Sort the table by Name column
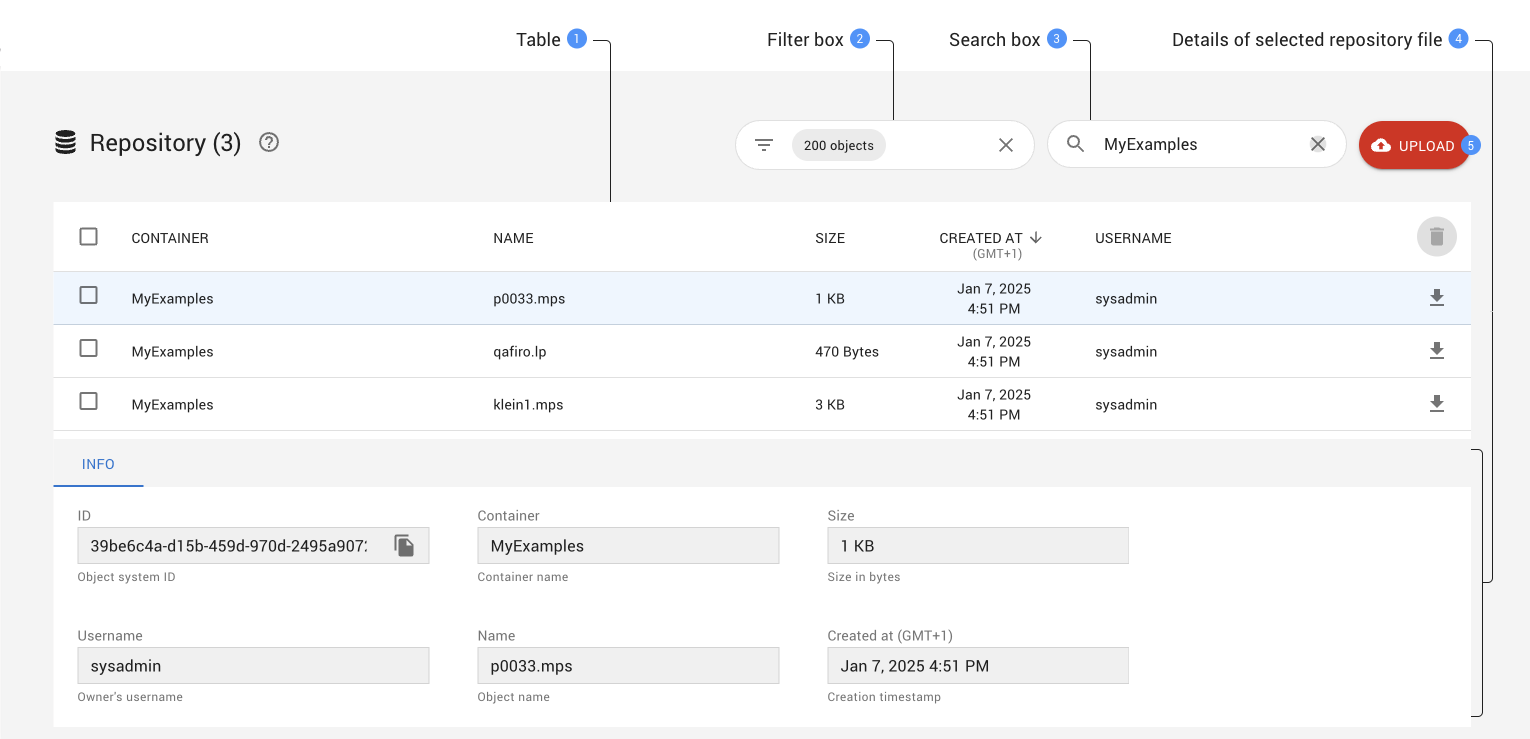The width and height of the screenshot is (1530, 739). click(x=513, y=238)
